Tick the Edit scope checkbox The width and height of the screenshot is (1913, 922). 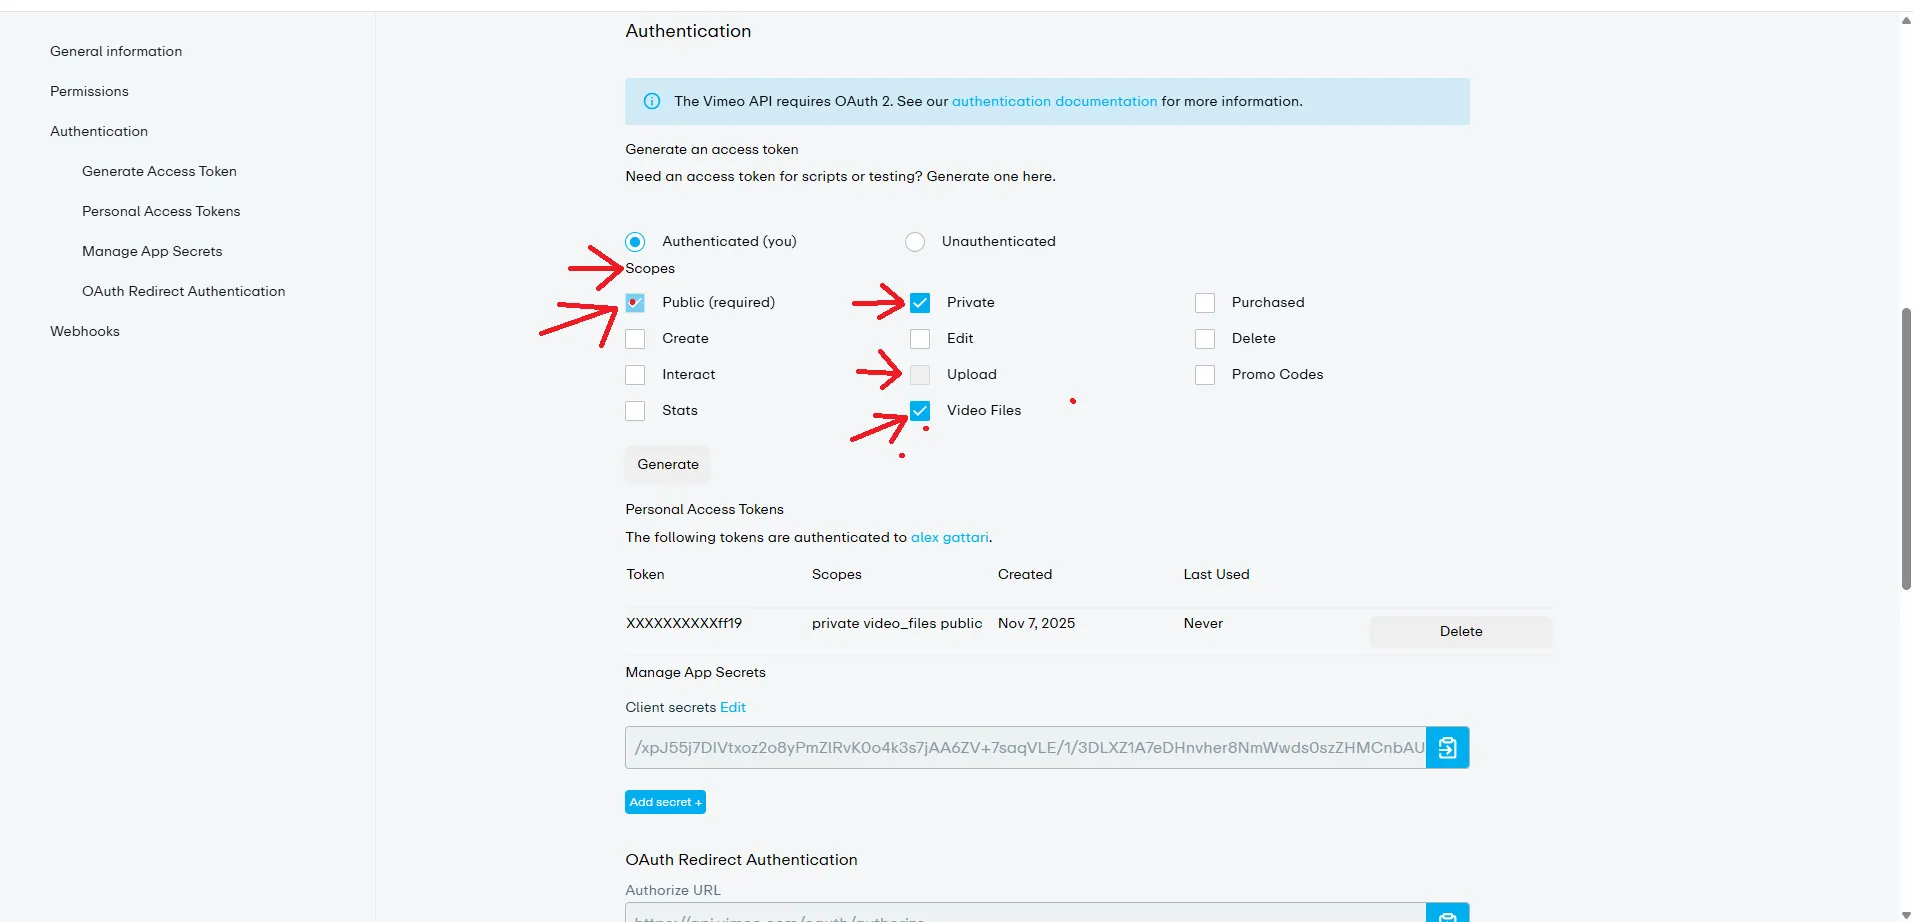(920, 339)
